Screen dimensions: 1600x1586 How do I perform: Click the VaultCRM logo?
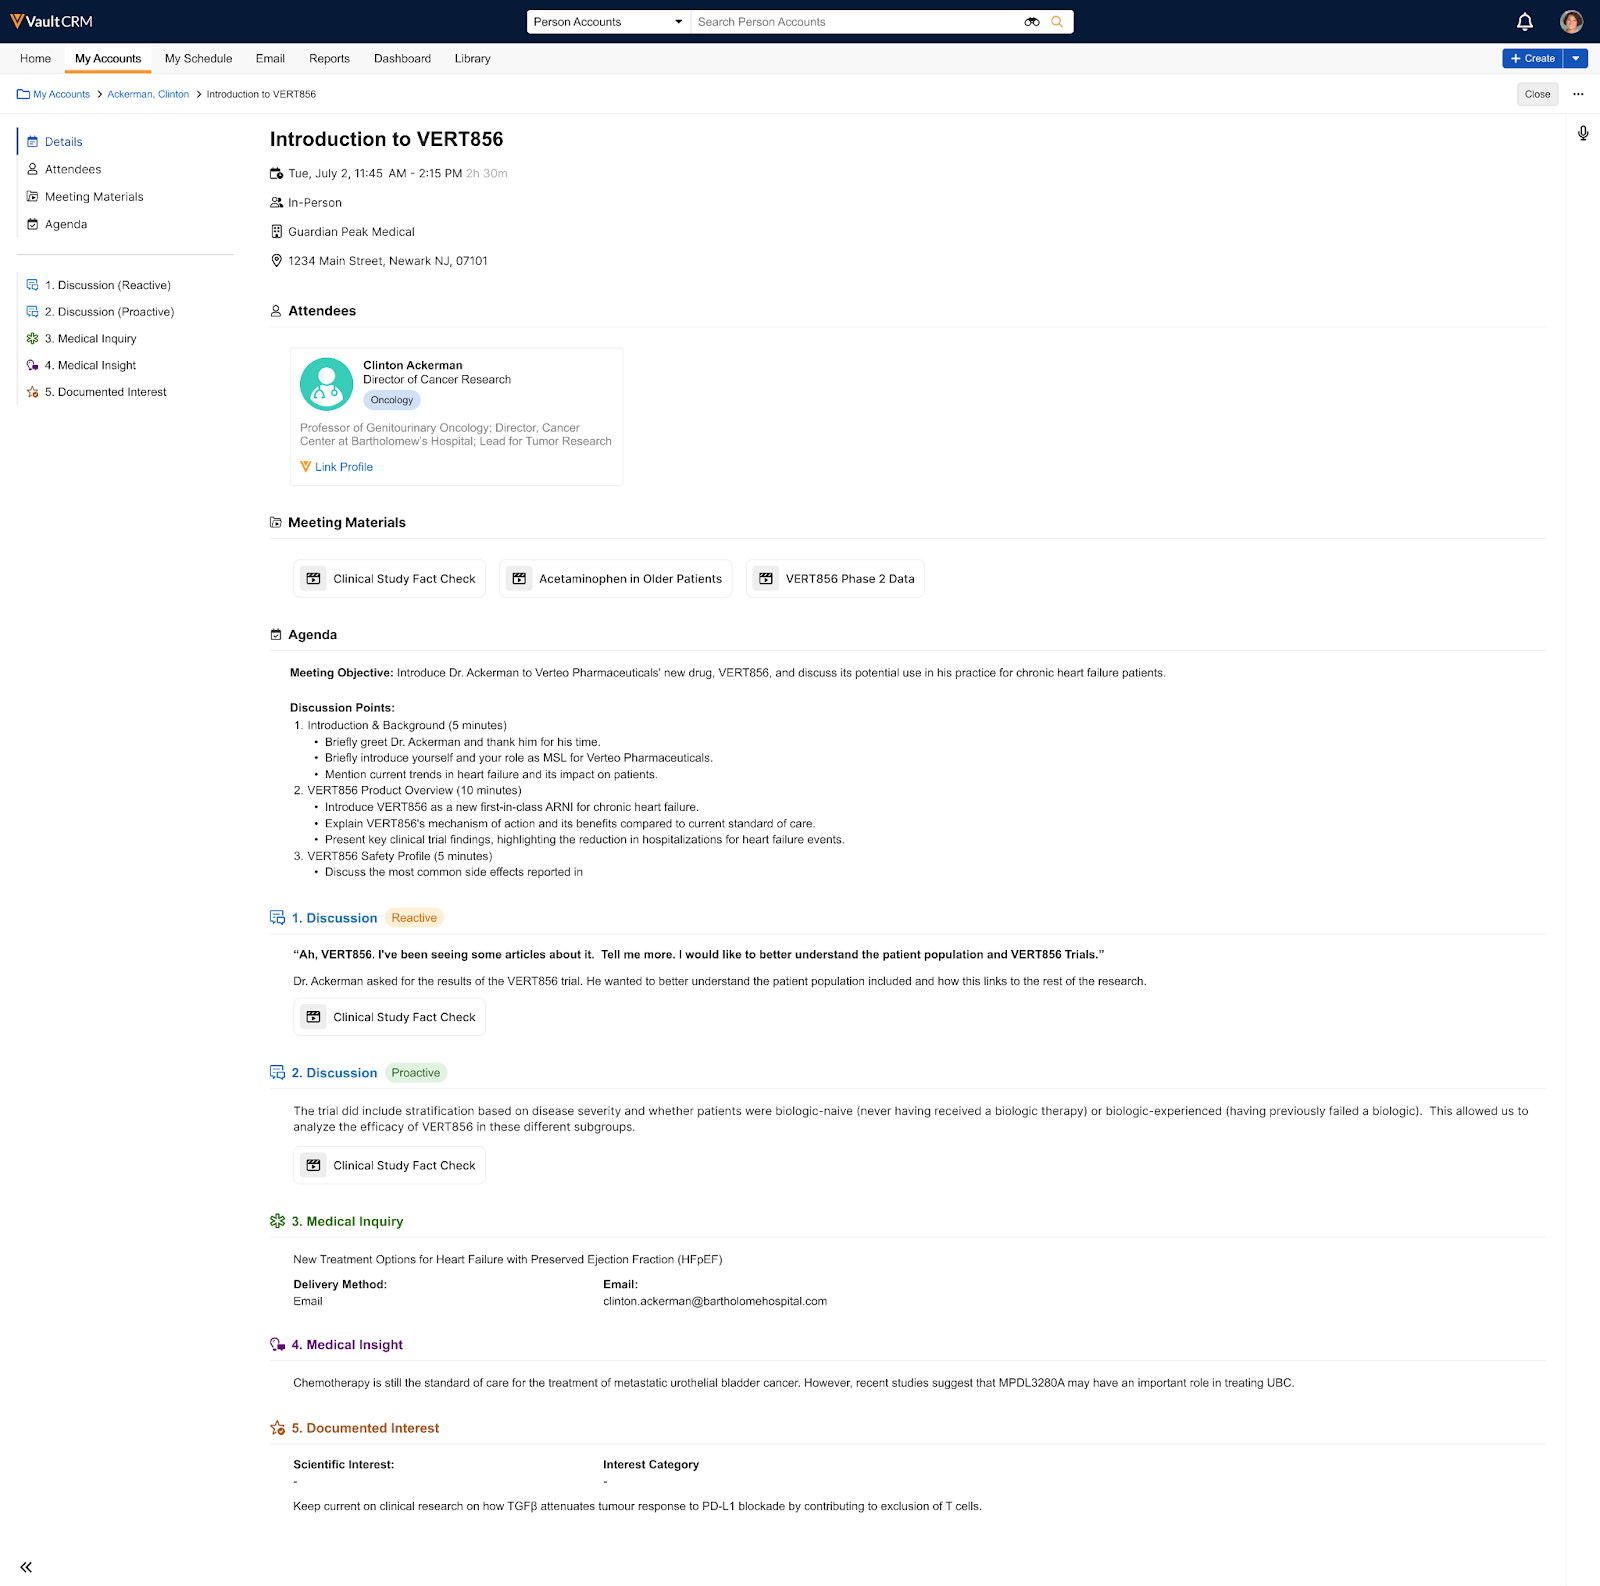(51, 21)
